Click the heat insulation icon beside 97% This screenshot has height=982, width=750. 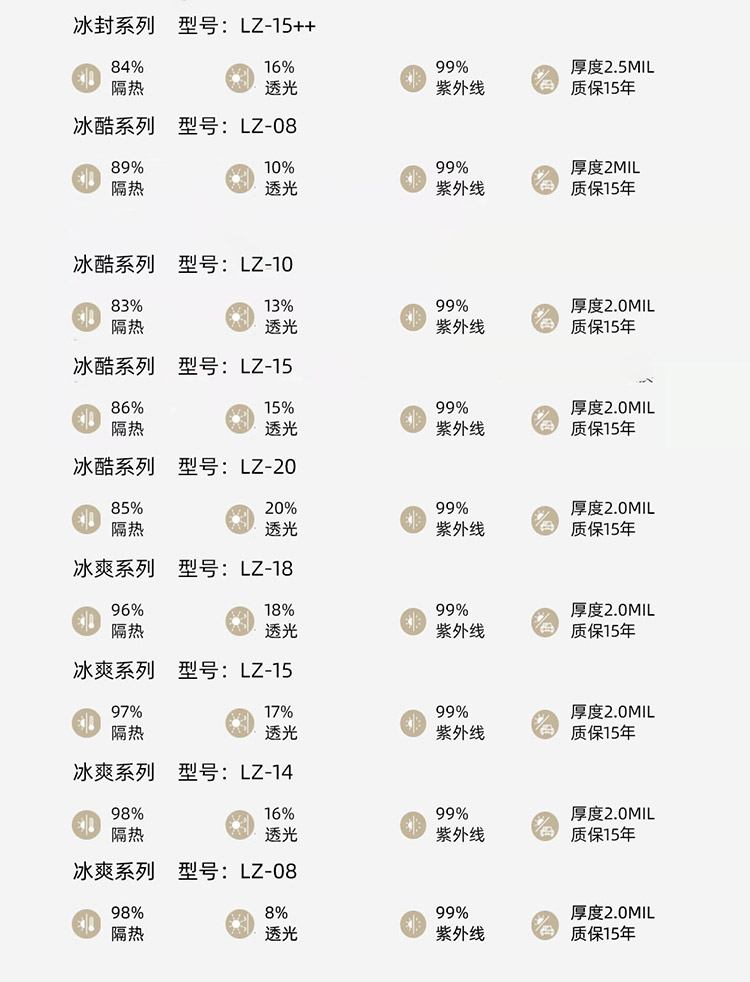point(86,723)
